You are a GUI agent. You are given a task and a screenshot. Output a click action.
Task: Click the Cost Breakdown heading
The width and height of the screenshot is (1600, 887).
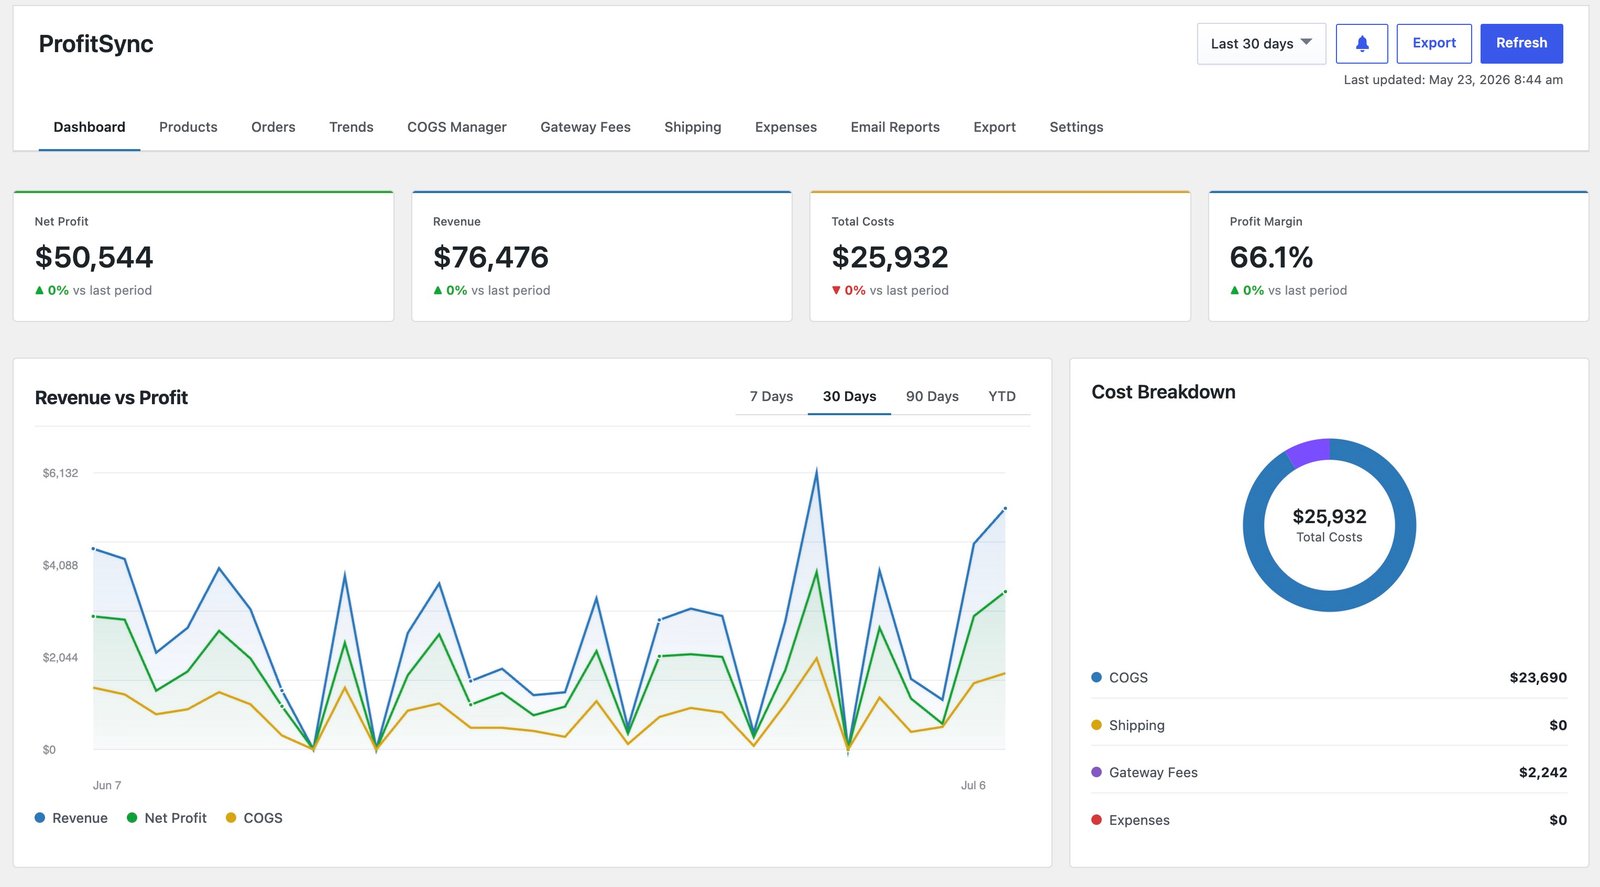[1163, 392]
